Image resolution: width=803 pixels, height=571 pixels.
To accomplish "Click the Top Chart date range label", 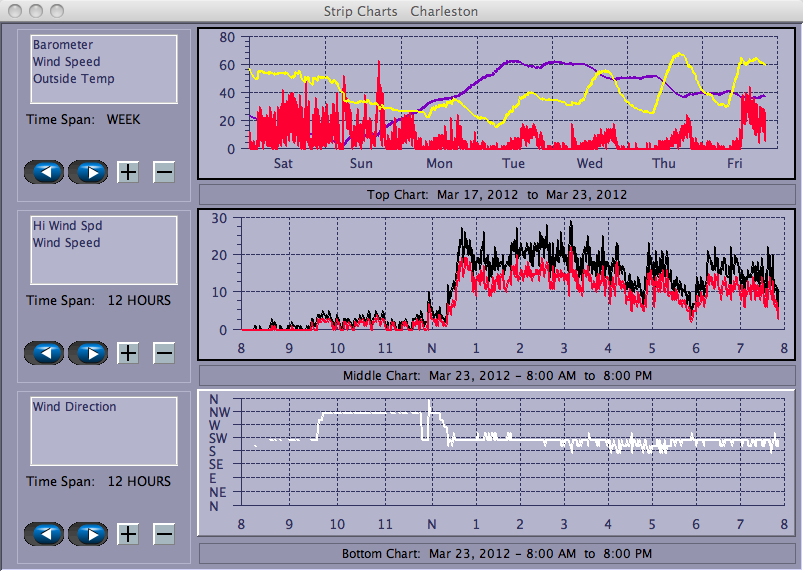I will [497, 194].
